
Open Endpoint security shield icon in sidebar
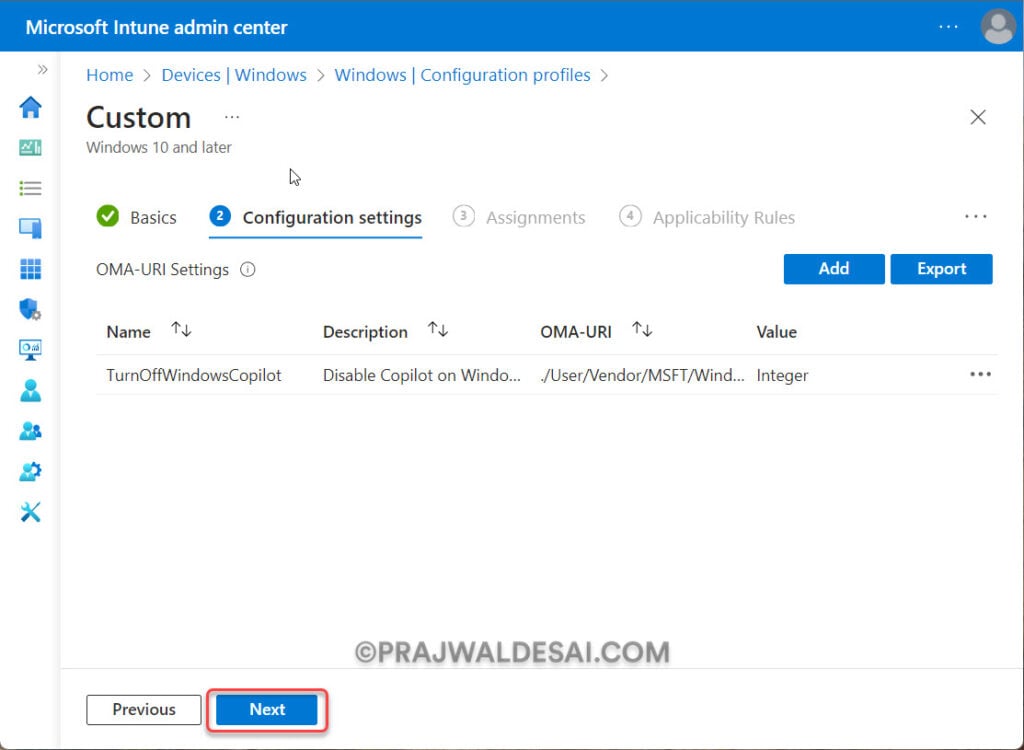point(30,309)
